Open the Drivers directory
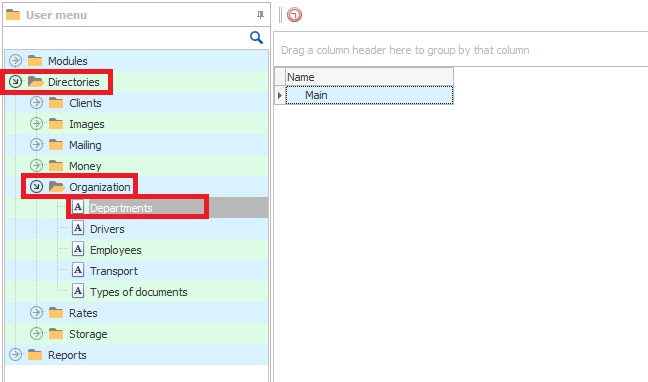Image resolution: width=648 pixels, height=382 pixels. click(x=107, y=229)
